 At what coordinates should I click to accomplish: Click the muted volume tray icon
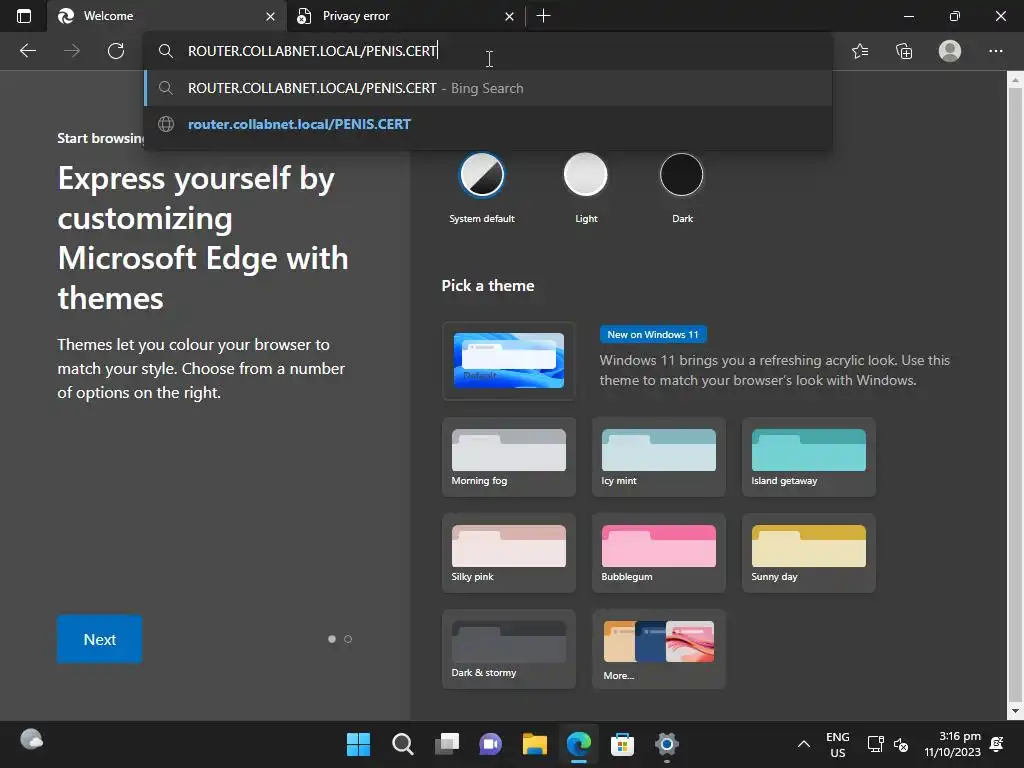[901, 744]
